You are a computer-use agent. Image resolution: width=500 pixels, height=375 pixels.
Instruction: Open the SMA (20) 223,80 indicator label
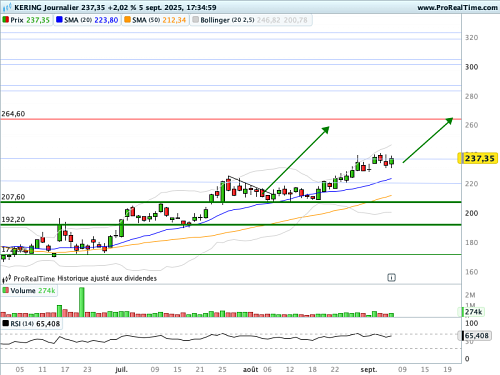(87, 20)
